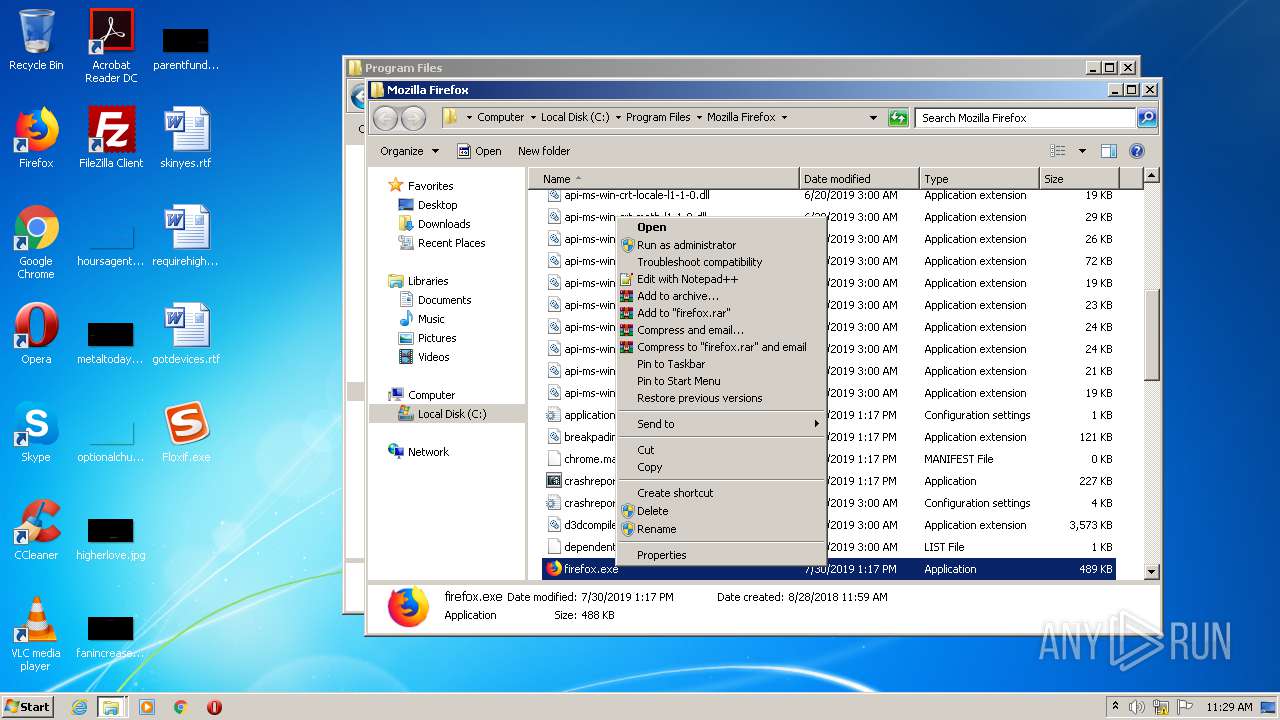Launch Firefox desktop shortcut
The width and height of the screenshot is (1280, 720).
point(36,138)
